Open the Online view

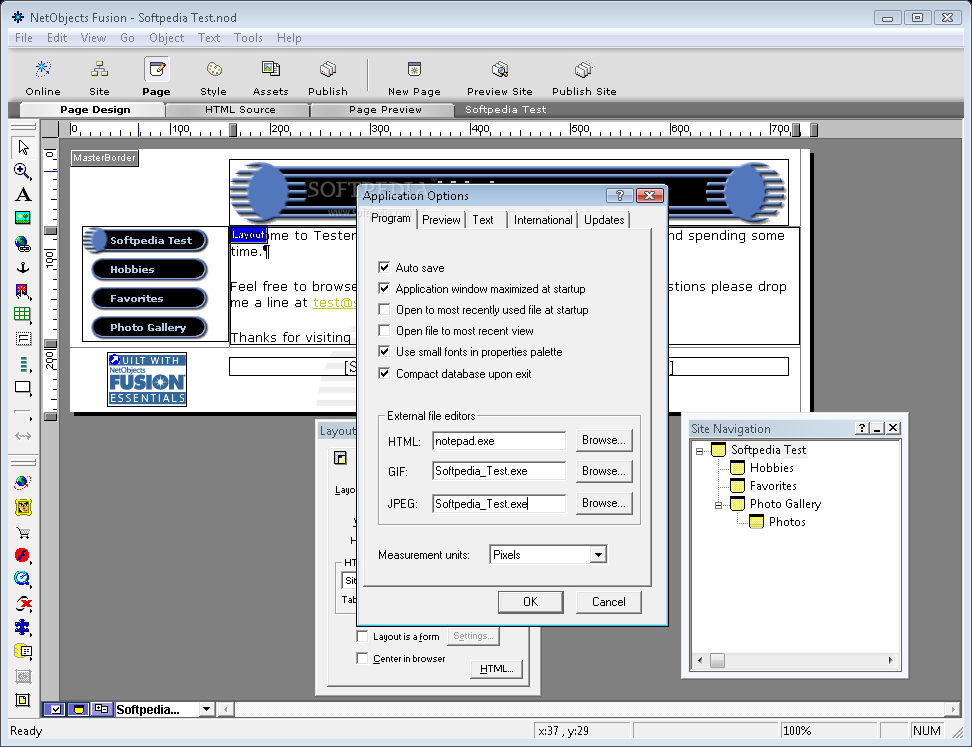click(x=43, y=77)
